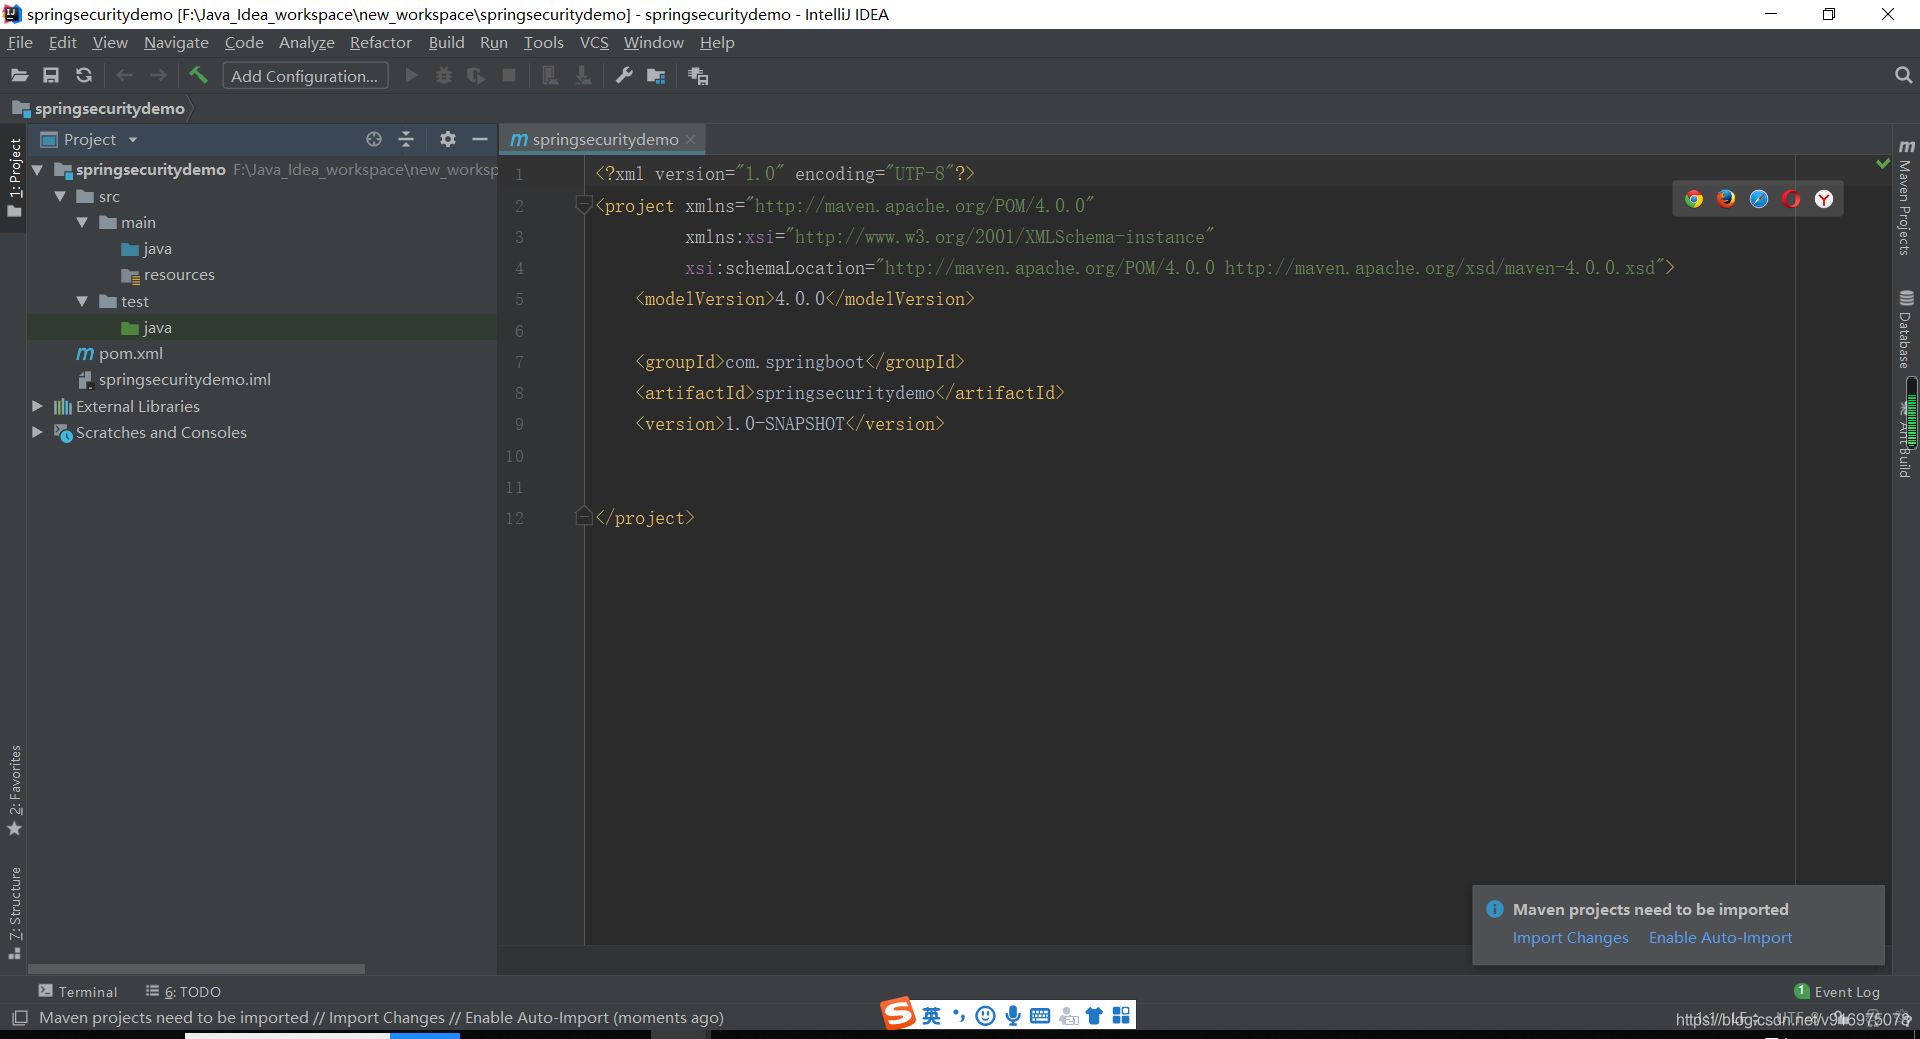
Task: Click the Forward navigation arrow
Action: [x=158, y=76]
